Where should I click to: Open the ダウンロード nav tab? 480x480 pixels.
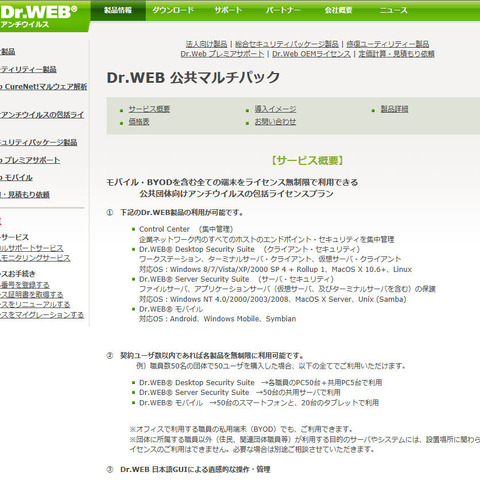[x=173, y=10]
